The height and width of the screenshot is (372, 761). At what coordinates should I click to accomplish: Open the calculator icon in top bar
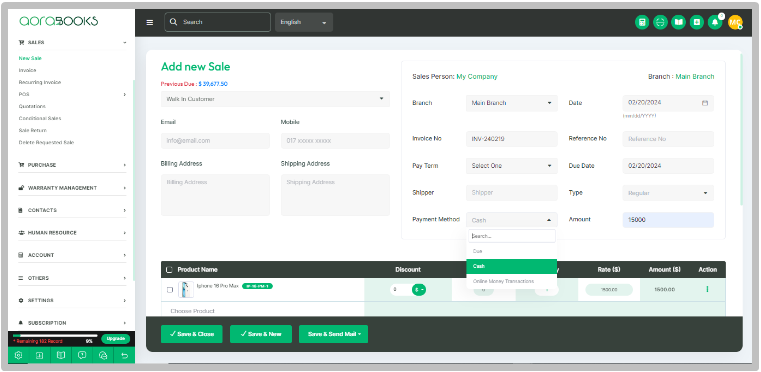(x=642, y=22)
